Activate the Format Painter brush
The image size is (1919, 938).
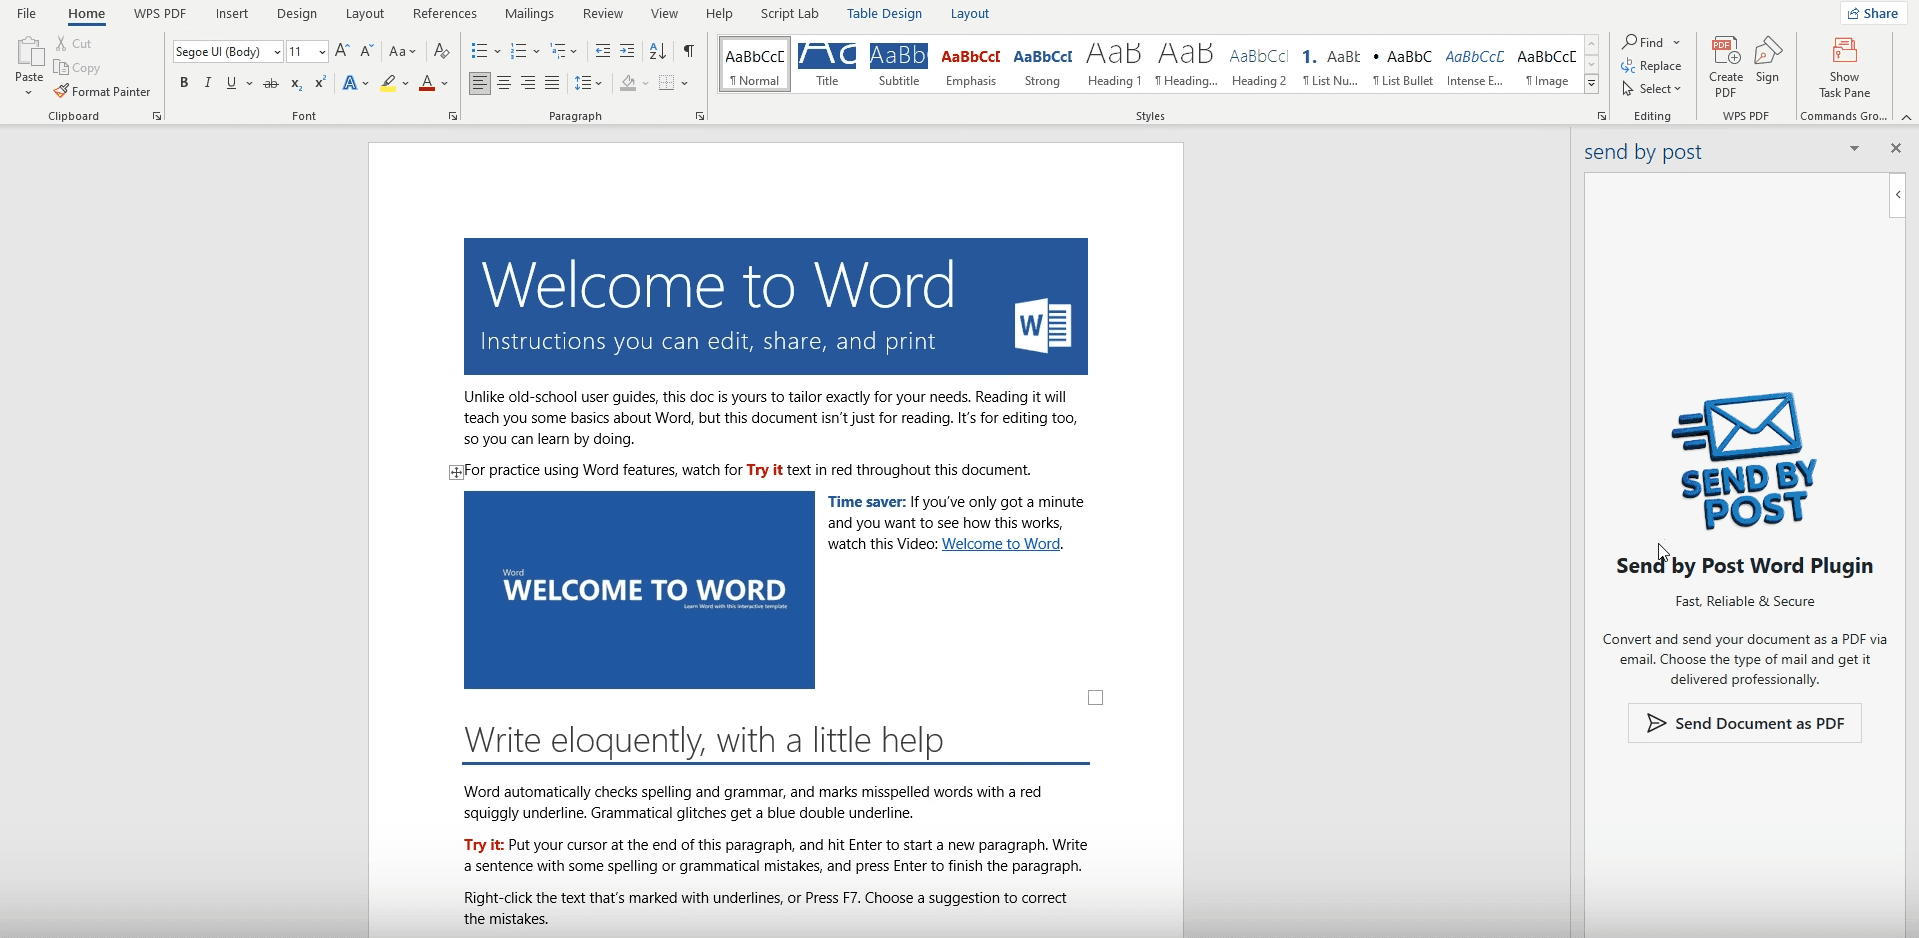[x=61, y=91]
